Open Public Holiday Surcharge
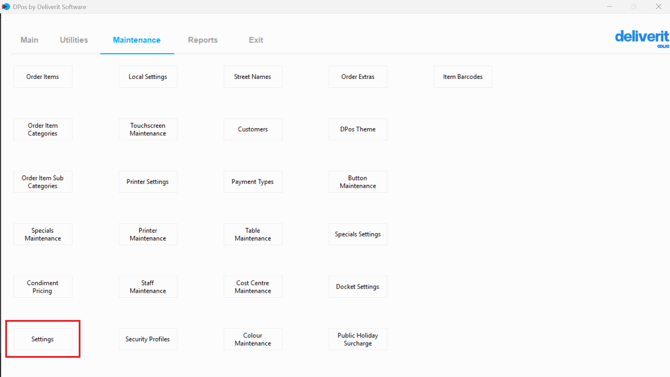Screen dimensions: 670x377 [x=358, y=339]
